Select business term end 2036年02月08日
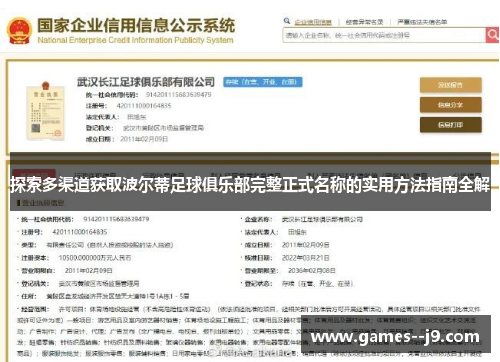The image size is (500, 362). coord(311,271)
